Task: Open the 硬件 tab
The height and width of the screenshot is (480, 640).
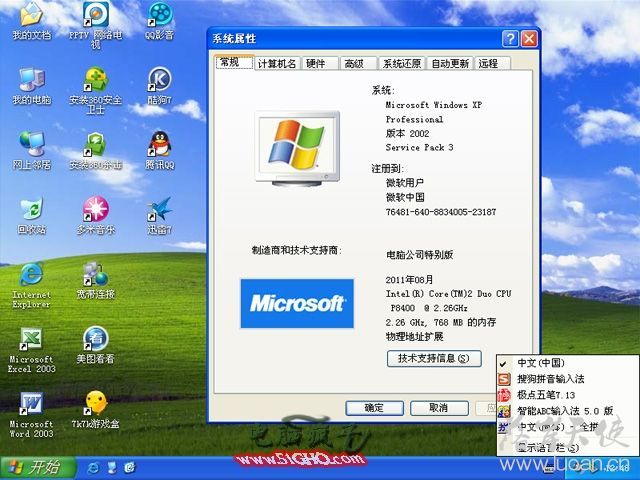Action: tap(320, 64)
